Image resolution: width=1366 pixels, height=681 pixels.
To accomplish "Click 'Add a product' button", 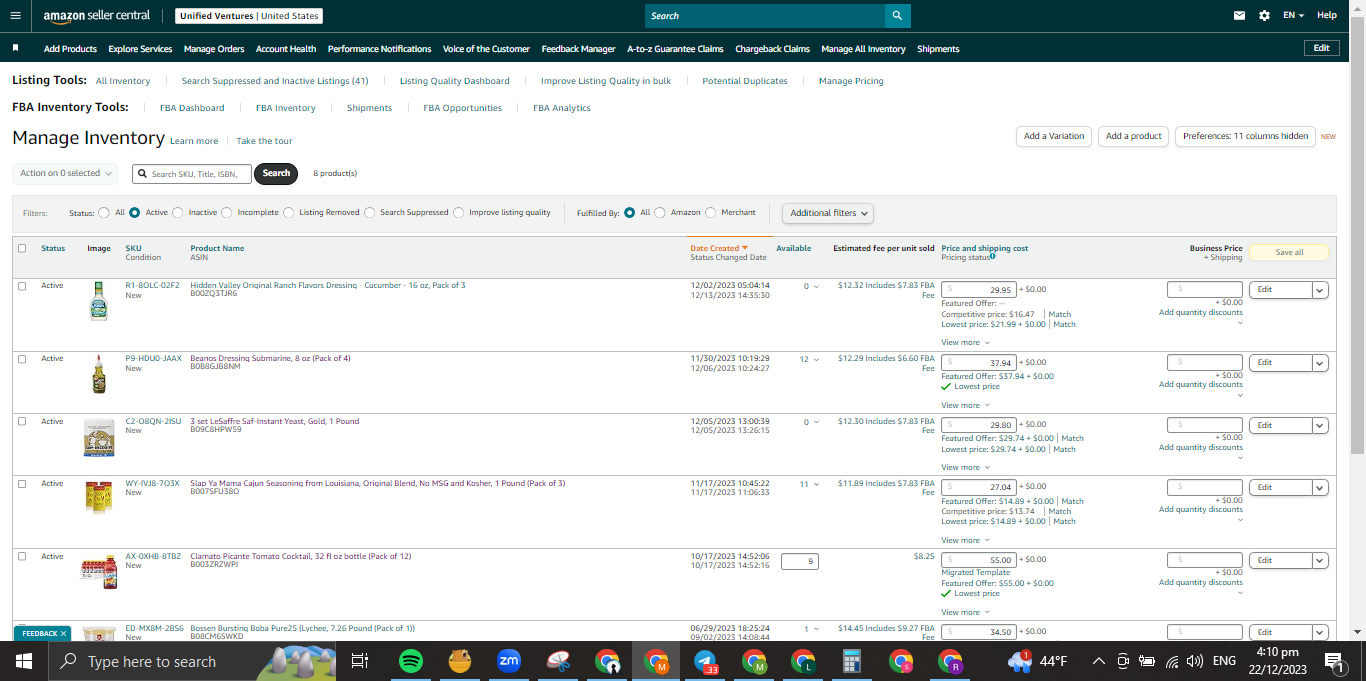I will click(1134, 136).
